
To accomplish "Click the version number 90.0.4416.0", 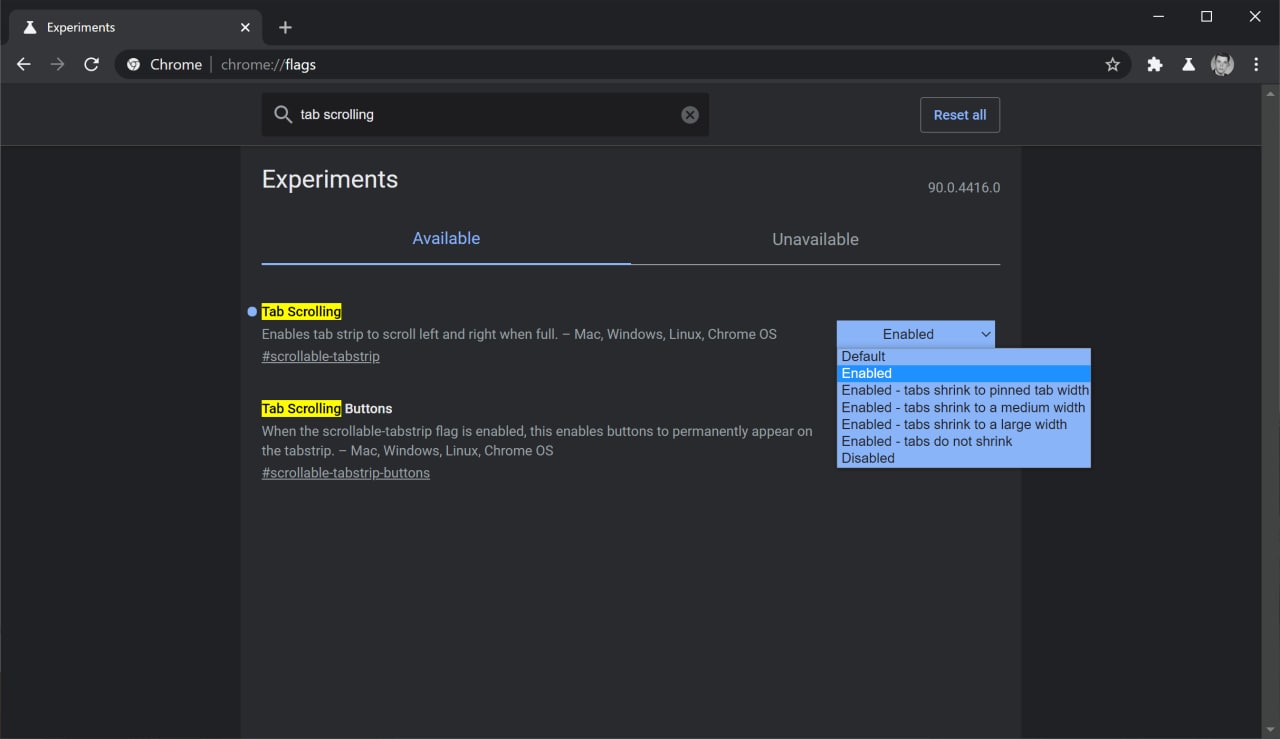I will tap(964, 187).
